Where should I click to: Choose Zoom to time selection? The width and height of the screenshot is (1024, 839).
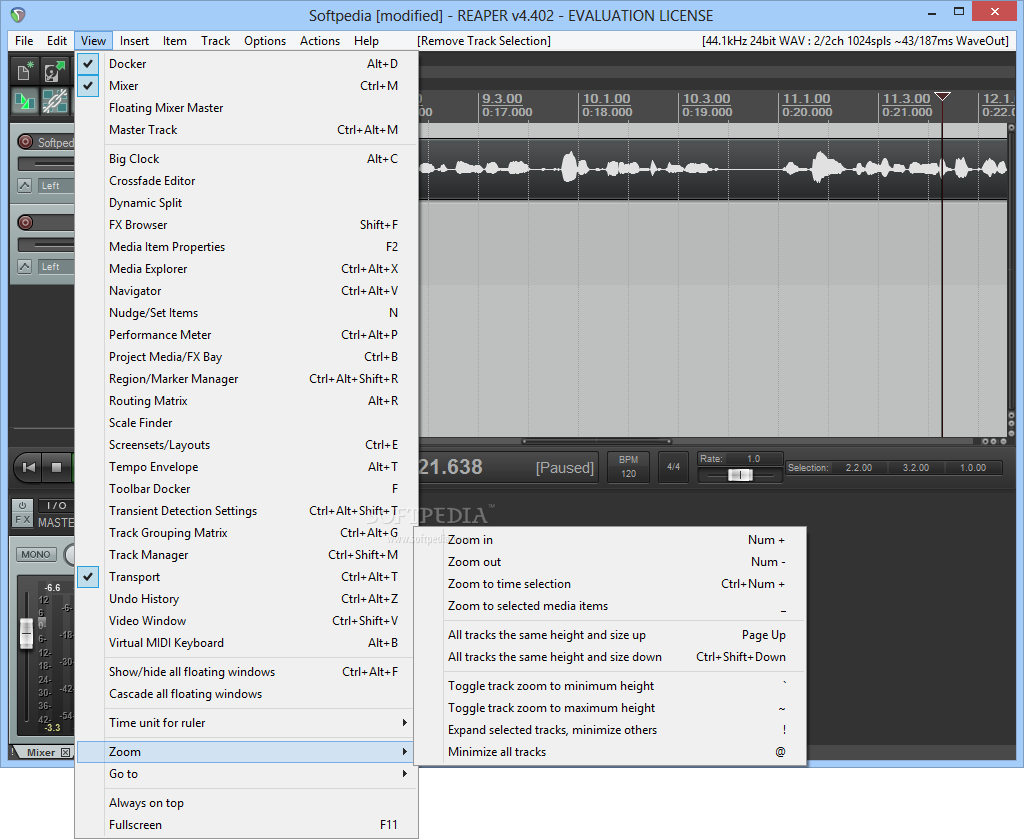[x=611, y=584]
